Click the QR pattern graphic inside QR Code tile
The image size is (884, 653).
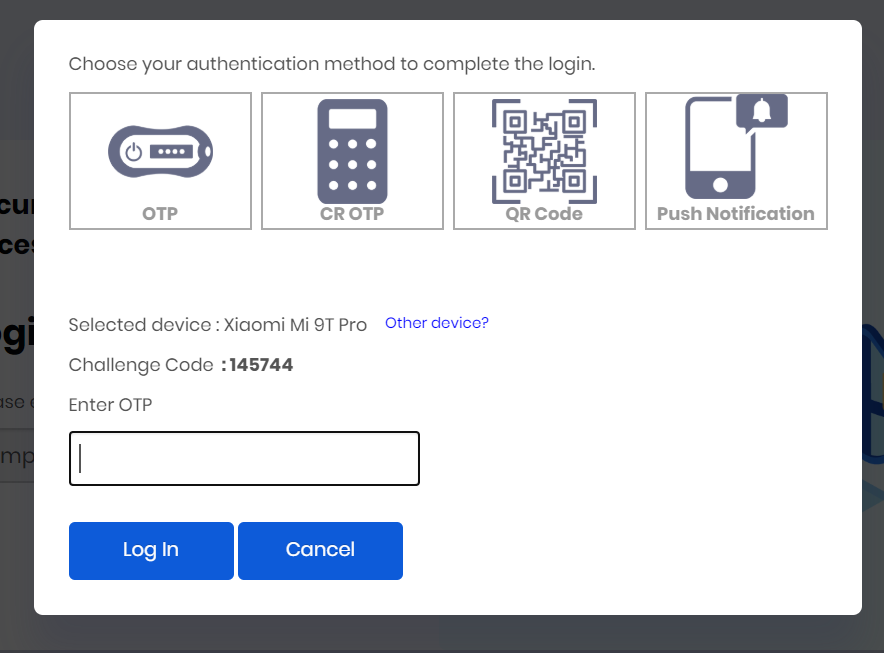(544, 150)
